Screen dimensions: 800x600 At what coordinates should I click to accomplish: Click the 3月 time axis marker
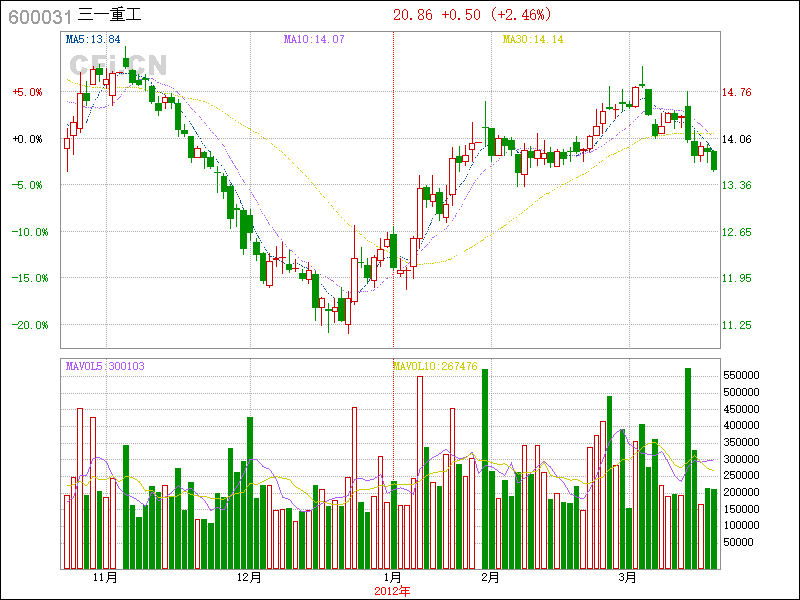627,577
